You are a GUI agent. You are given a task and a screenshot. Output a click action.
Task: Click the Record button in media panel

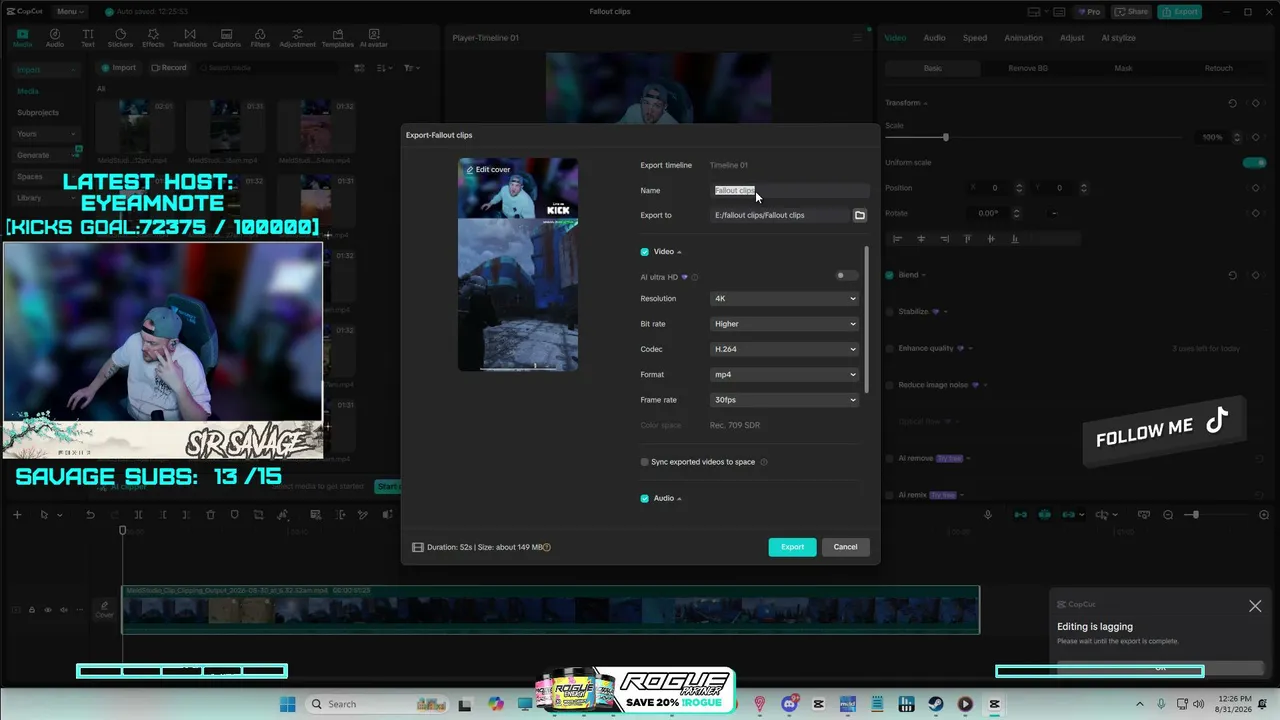click(169, 68)
